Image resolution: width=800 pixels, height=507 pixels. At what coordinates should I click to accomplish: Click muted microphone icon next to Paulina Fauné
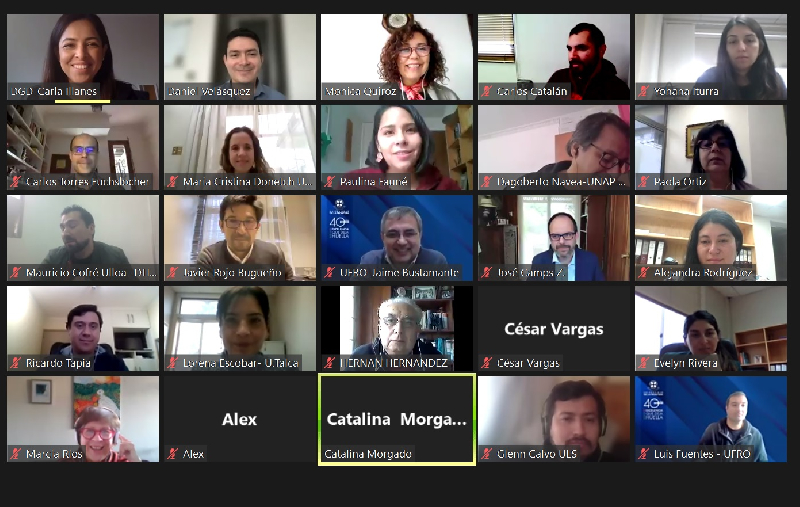tap(330, 182)
